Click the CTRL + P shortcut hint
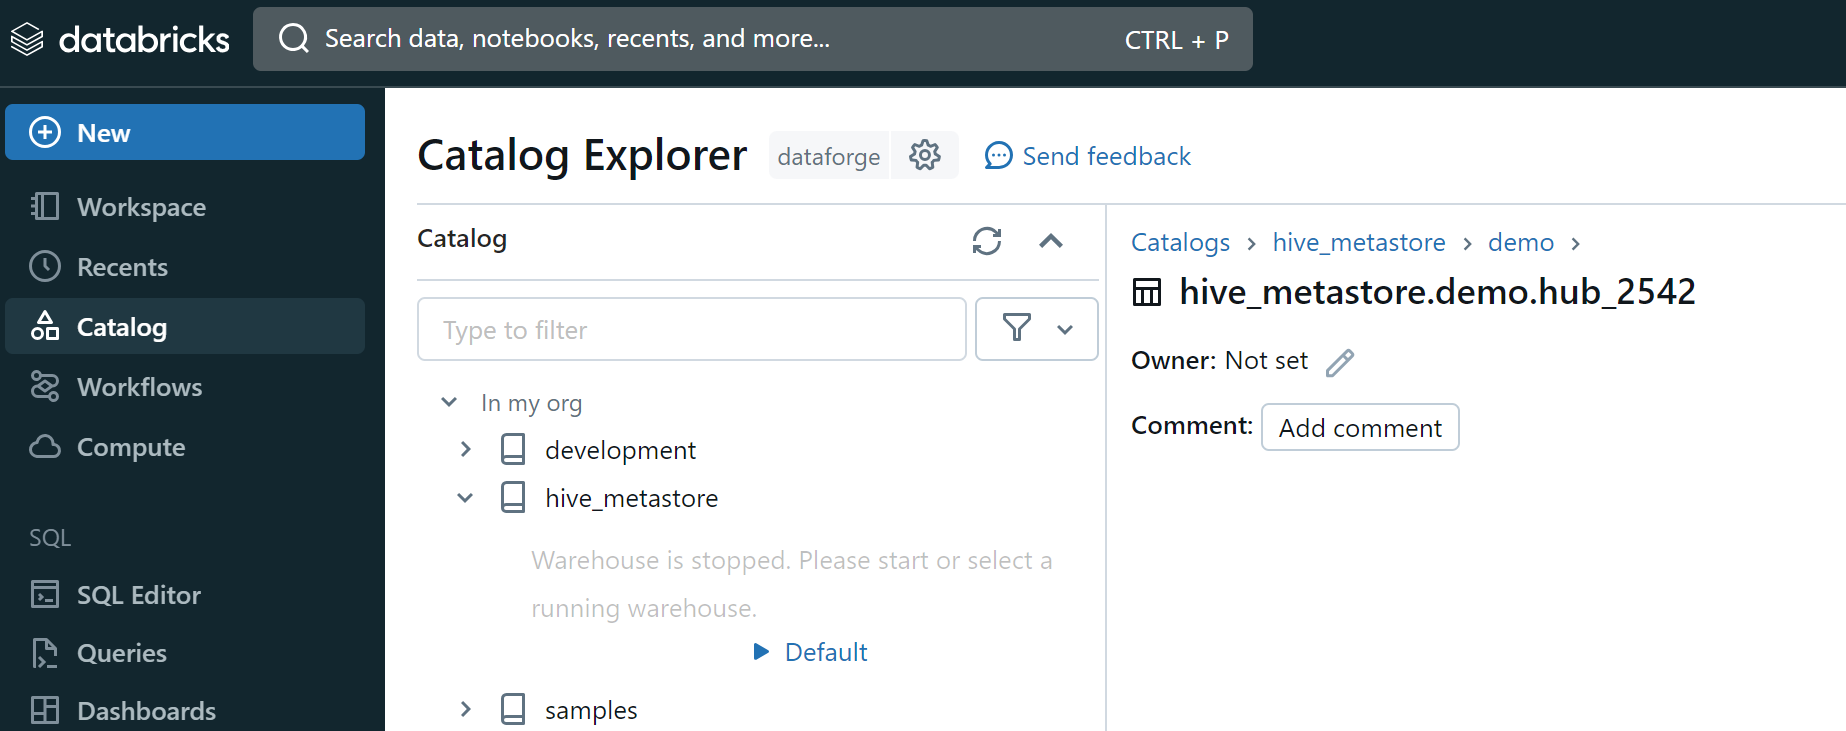The width and height of the screenshot is (1846, 731). click(1176, 40)
